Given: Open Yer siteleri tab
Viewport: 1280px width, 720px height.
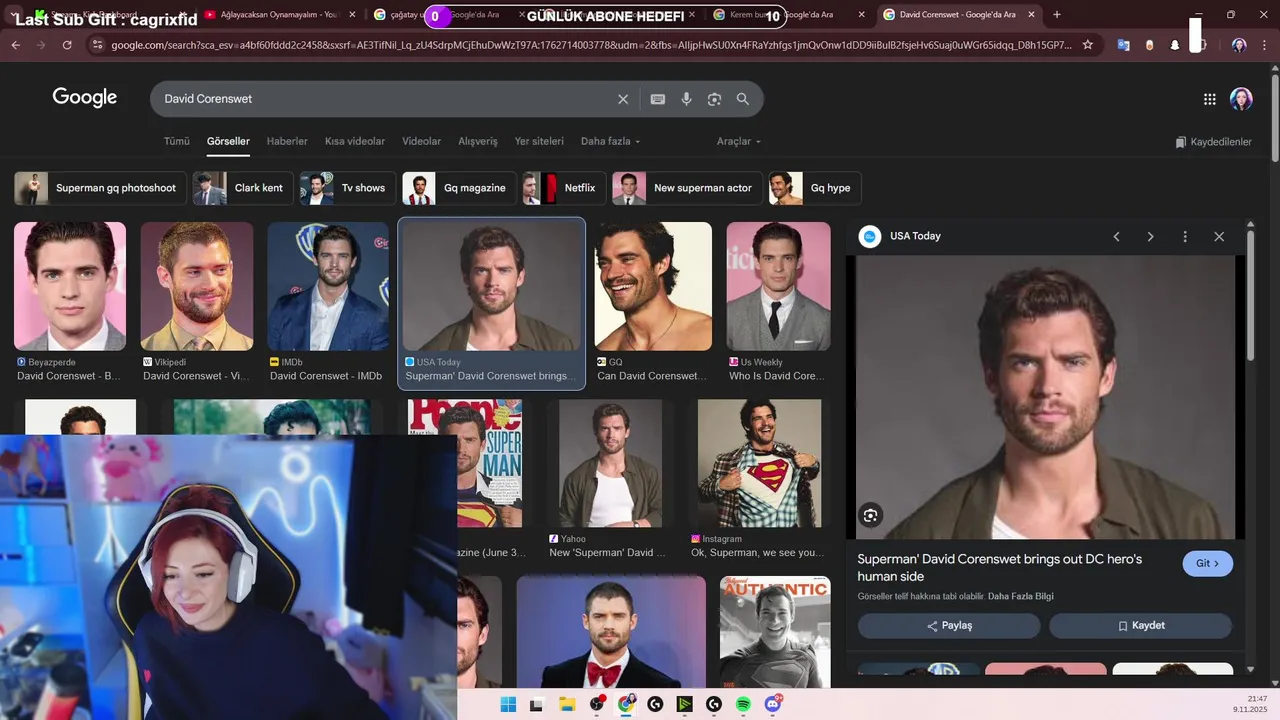Looking at the screenshot, I should point(539,141).
